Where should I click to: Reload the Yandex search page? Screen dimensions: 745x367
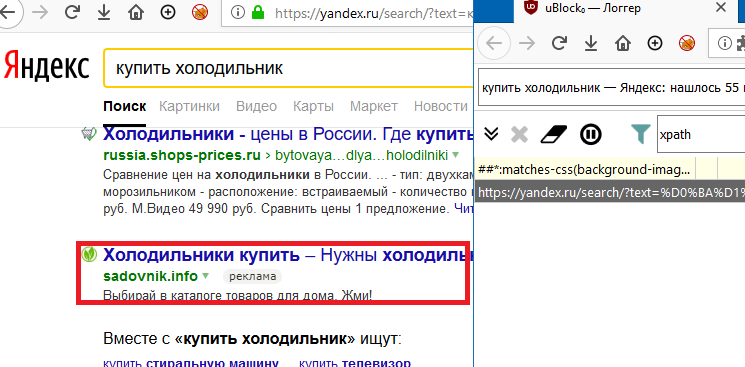72,13
